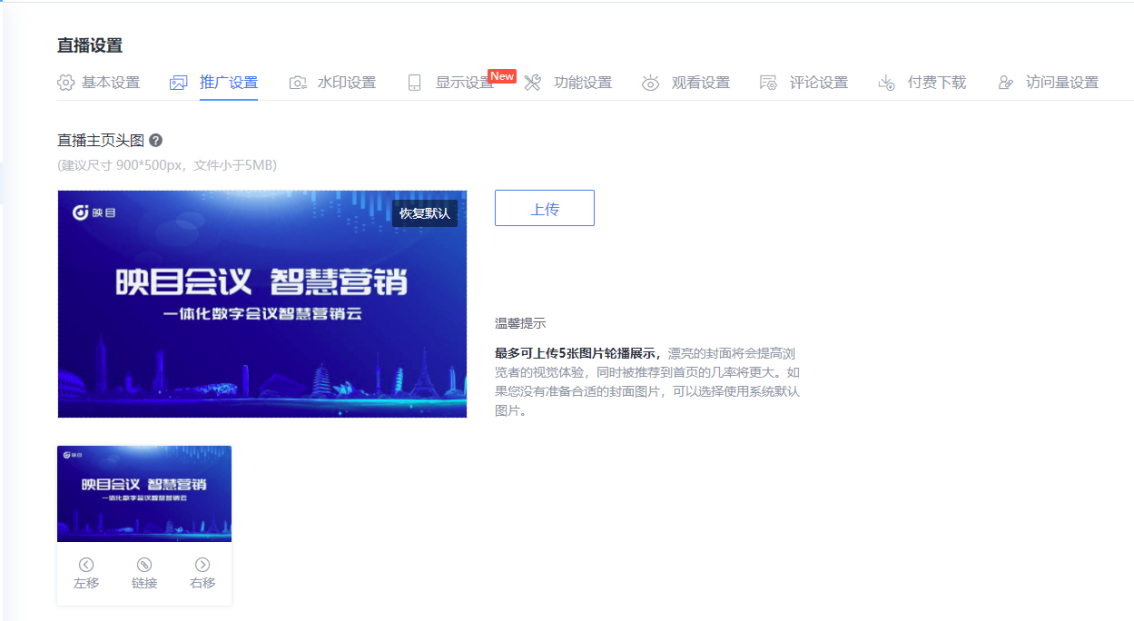Go to the 显示设置 tab
1134x621 pixels.
pos(464,82)
